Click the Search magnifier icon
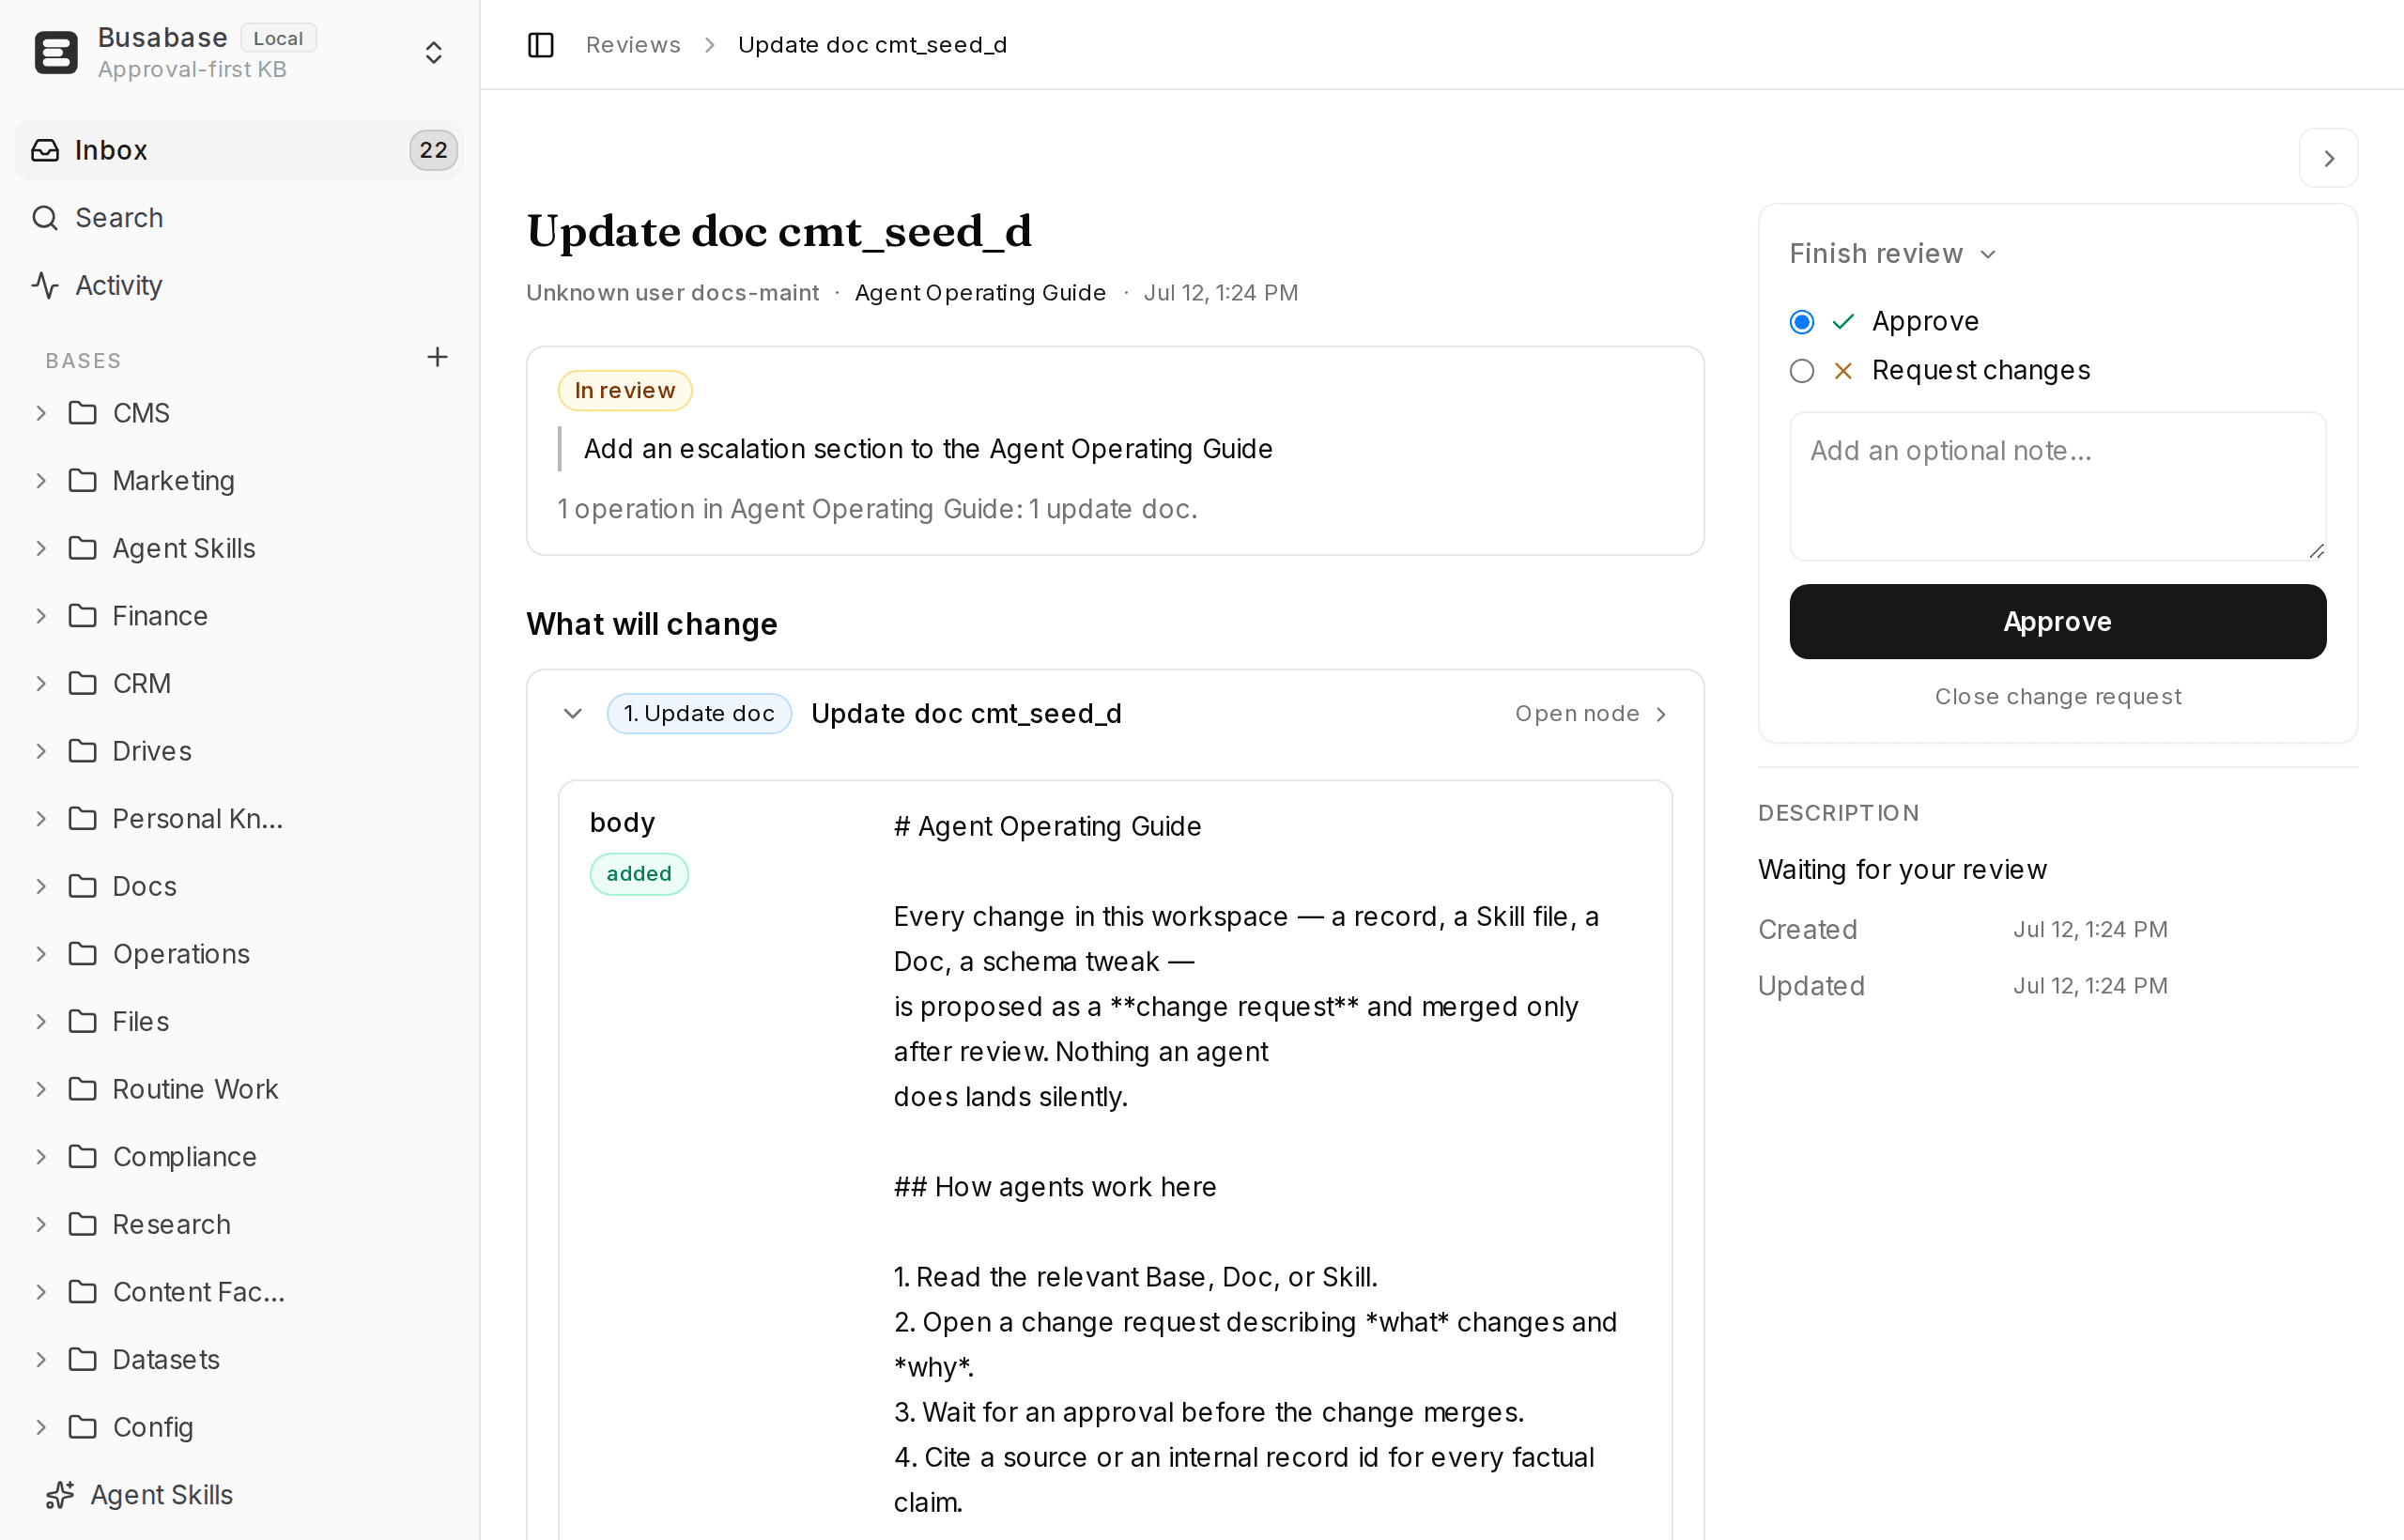This screenshot has width=2404, height=1540. click(x=45, y=218)
